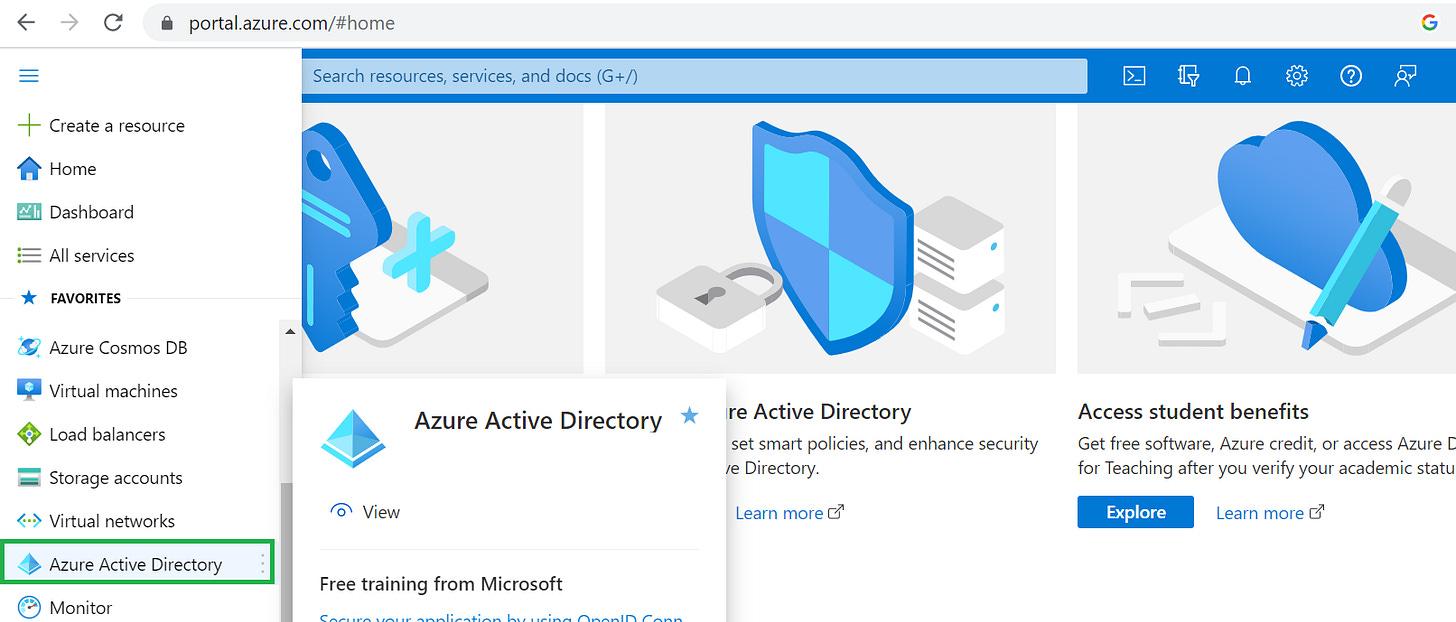Image resolution: width=1456 pixels, height=622 pixels.
Task: Click the Storage accounts icon
Action: click(x=29, y=477)
